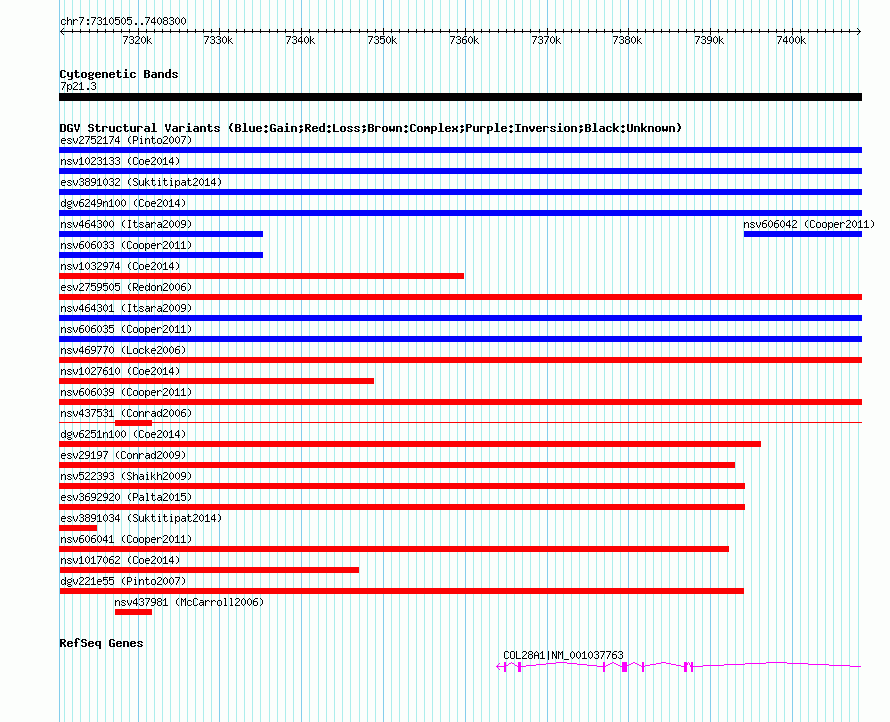
Task: Click the red bar under nsv606041
Action: click(x=394, y=549)
